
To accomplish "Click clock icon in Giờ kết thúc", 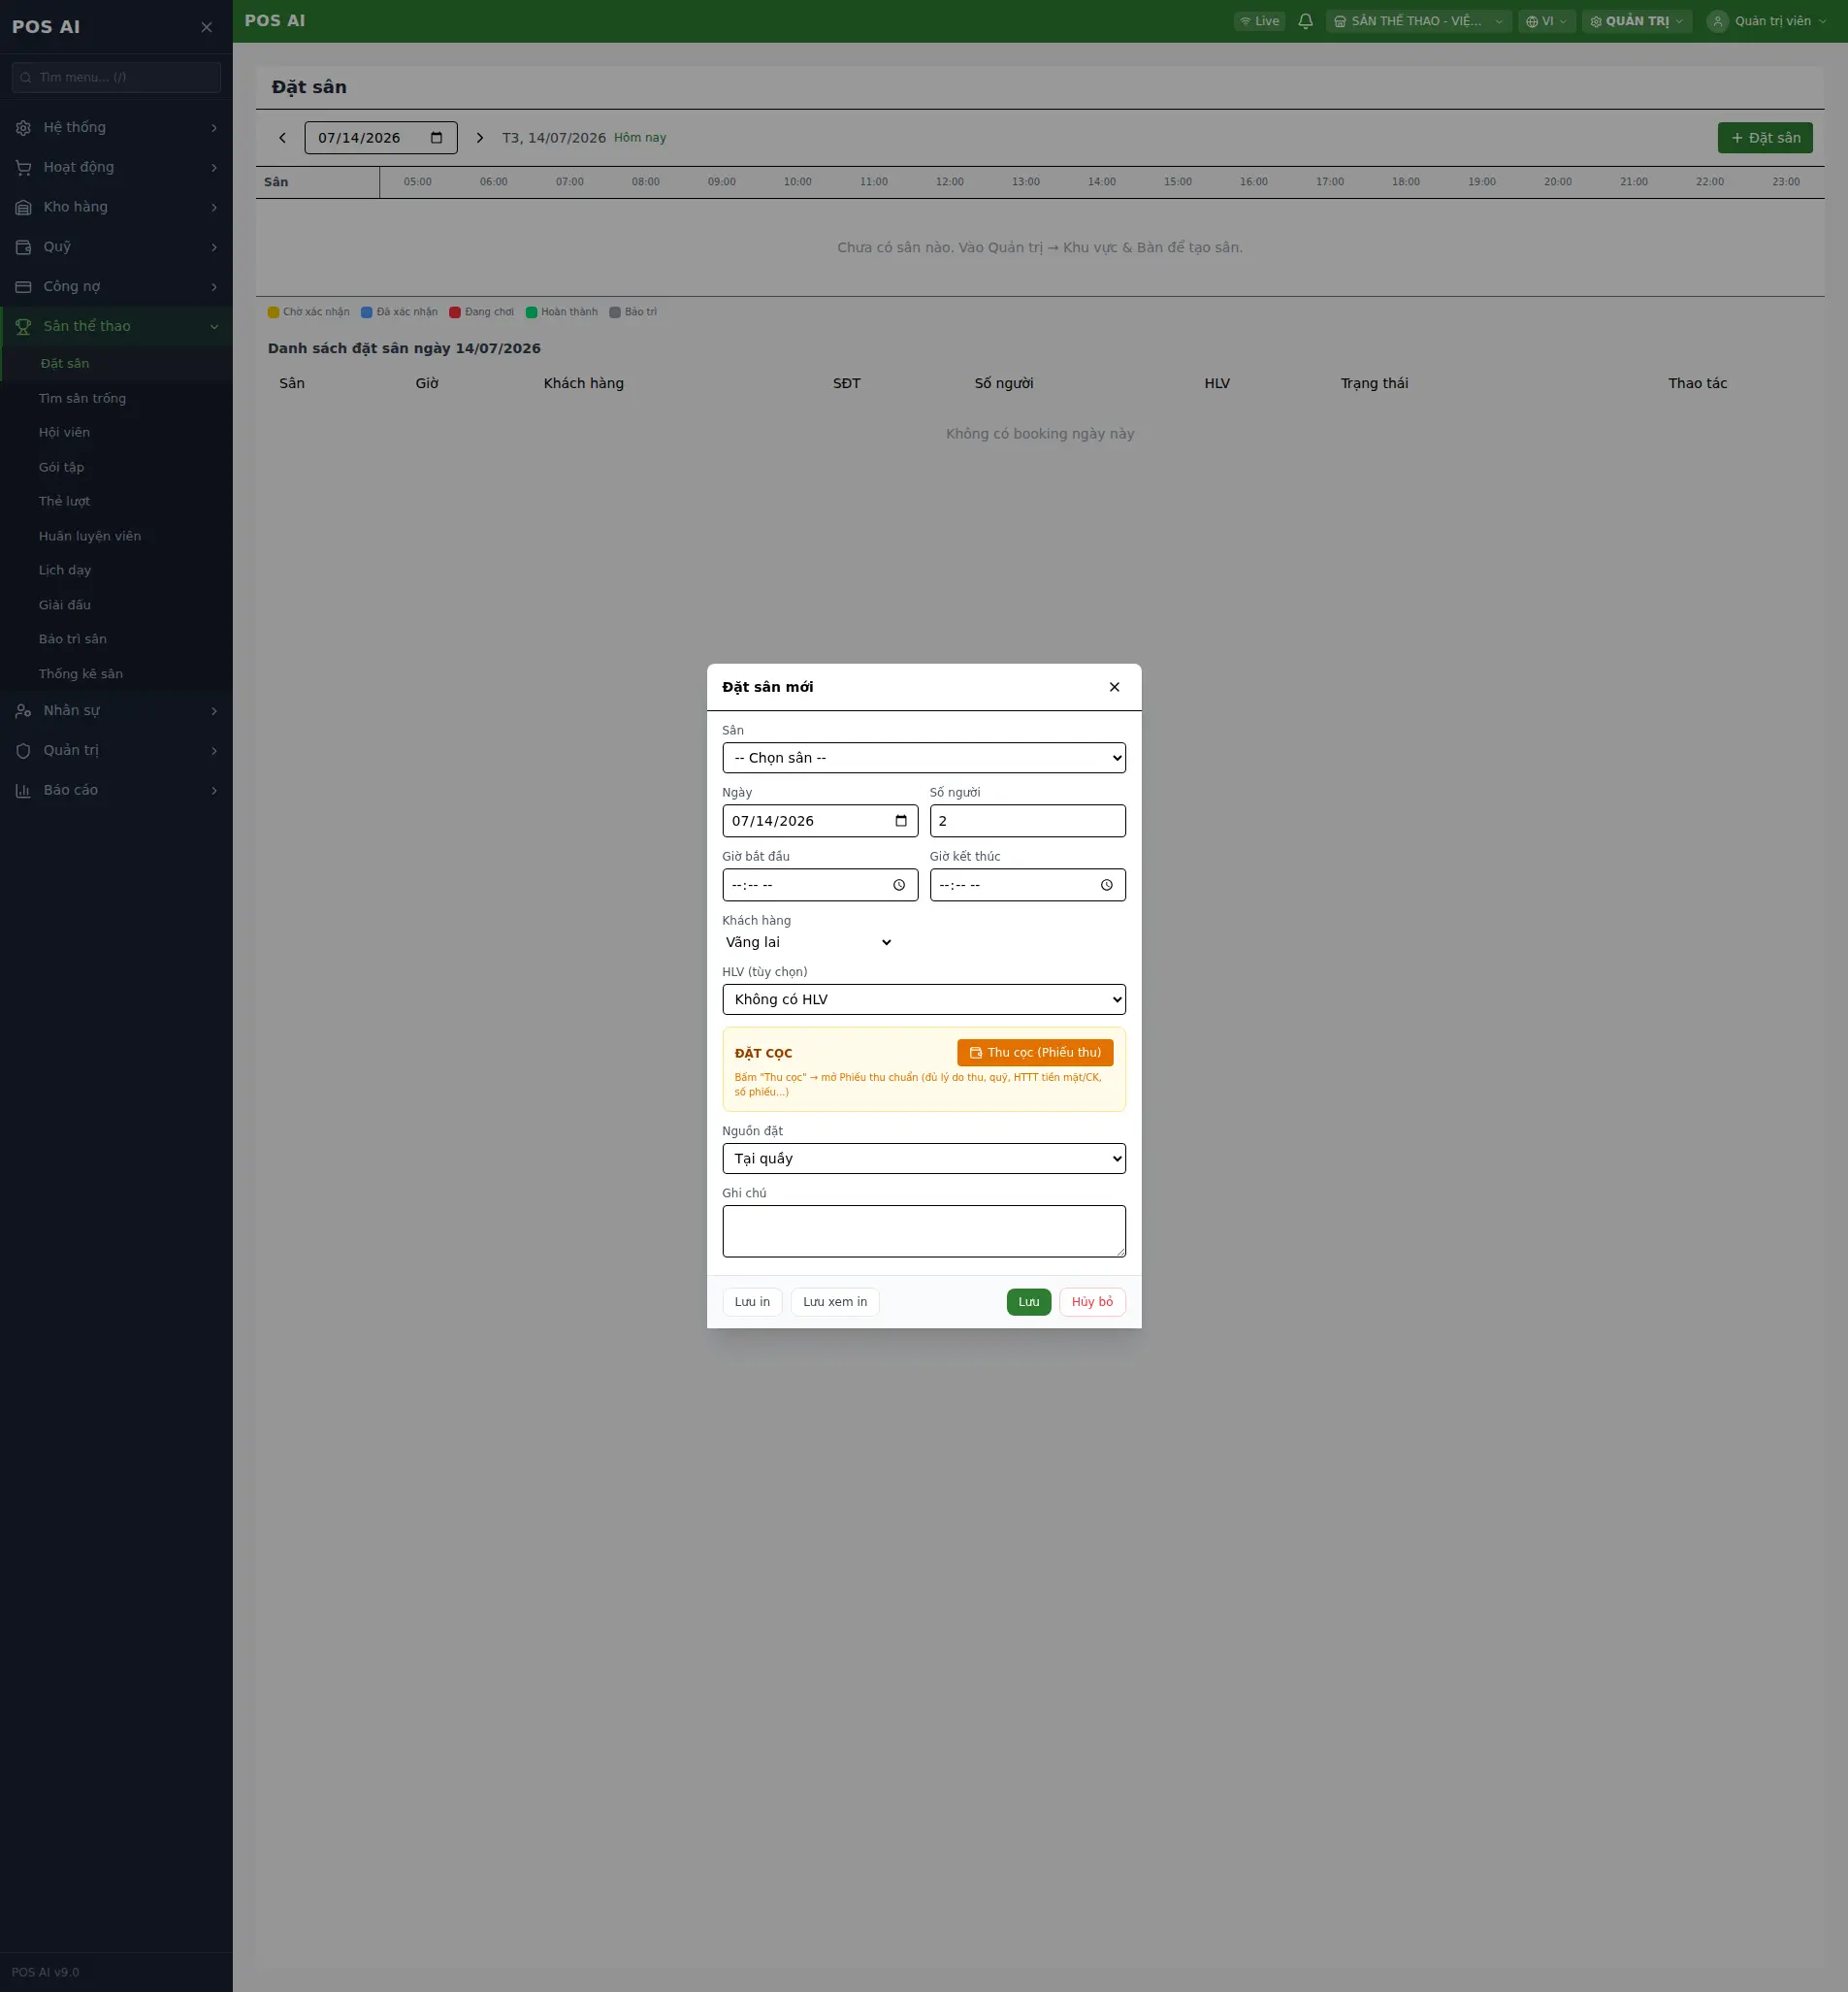I will pos(1106,885).
